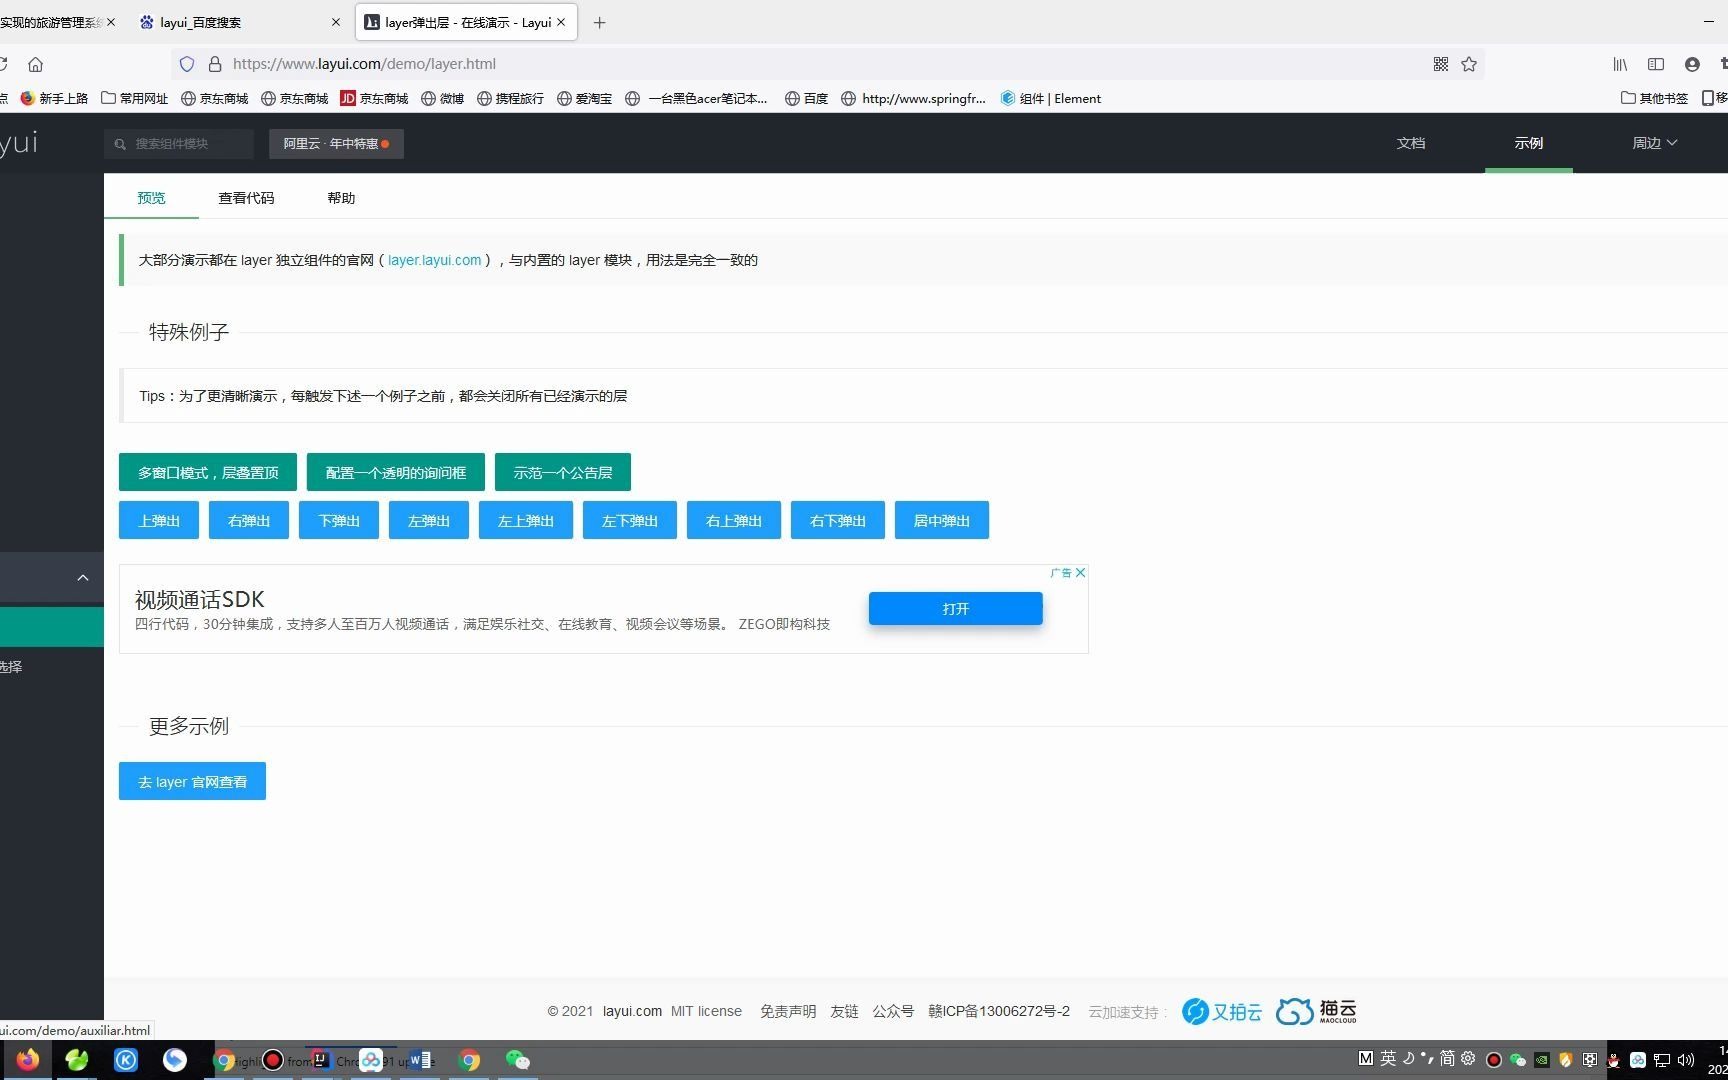Open Word from the taskbar
Viewport: 1728px width, 1080px height.
point(420,1060)
